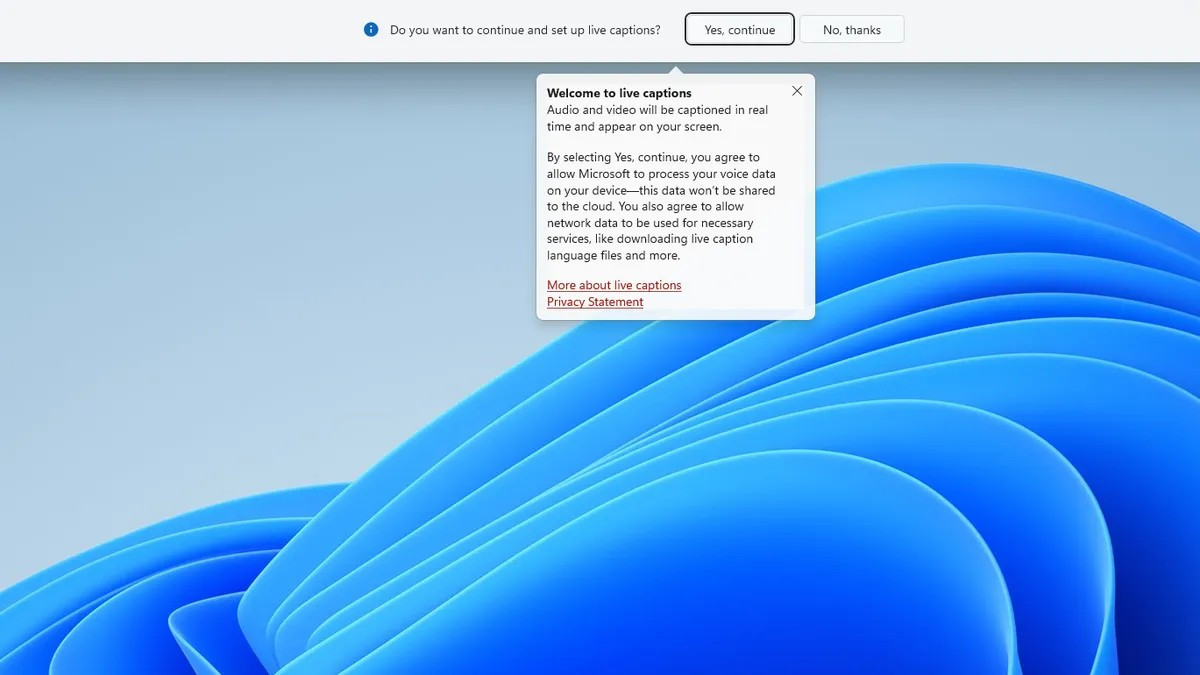Open the More about live captions link
1200x675 pixels.
pos(614,285)
